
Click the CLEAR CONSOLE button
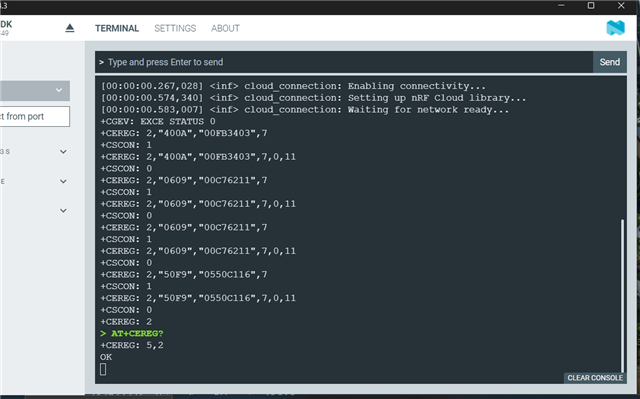[x=595, y=378]
